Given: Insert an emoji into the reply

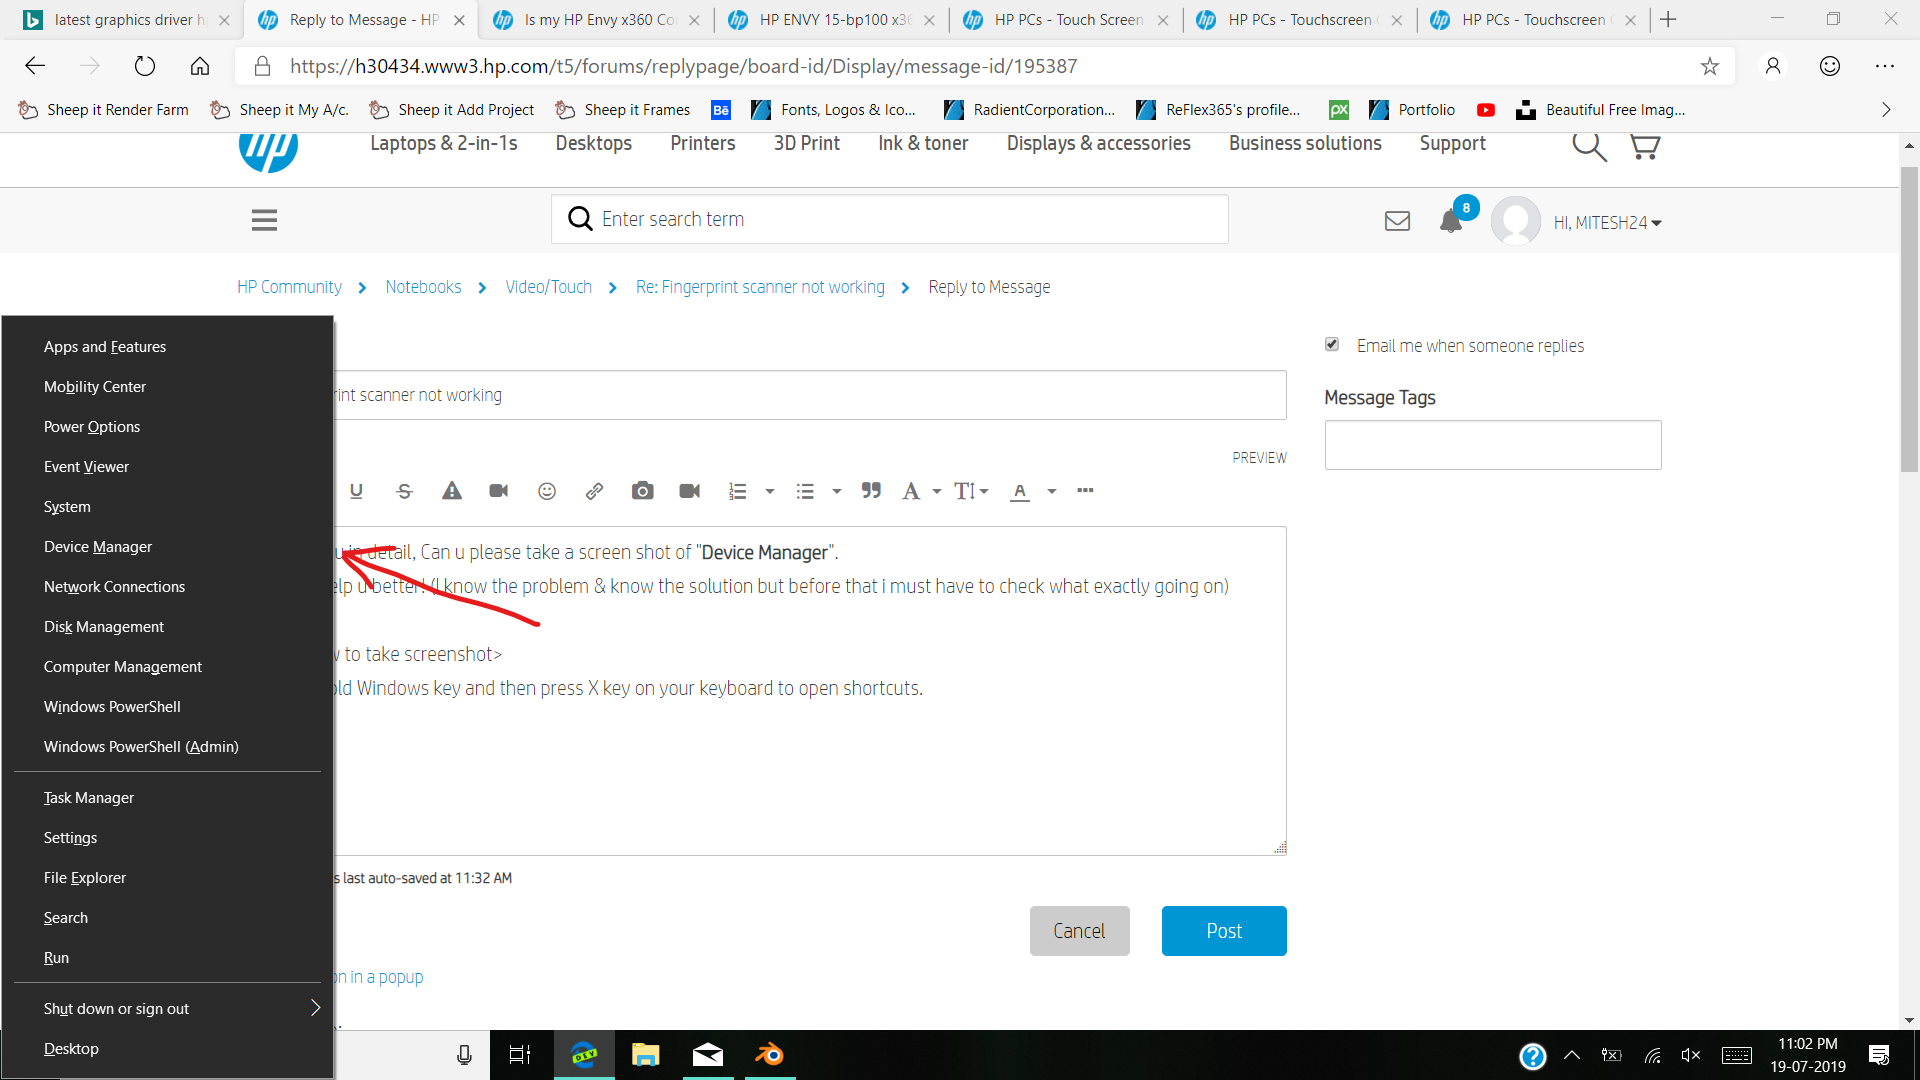Looking at the screenshot, I should 546,491.
